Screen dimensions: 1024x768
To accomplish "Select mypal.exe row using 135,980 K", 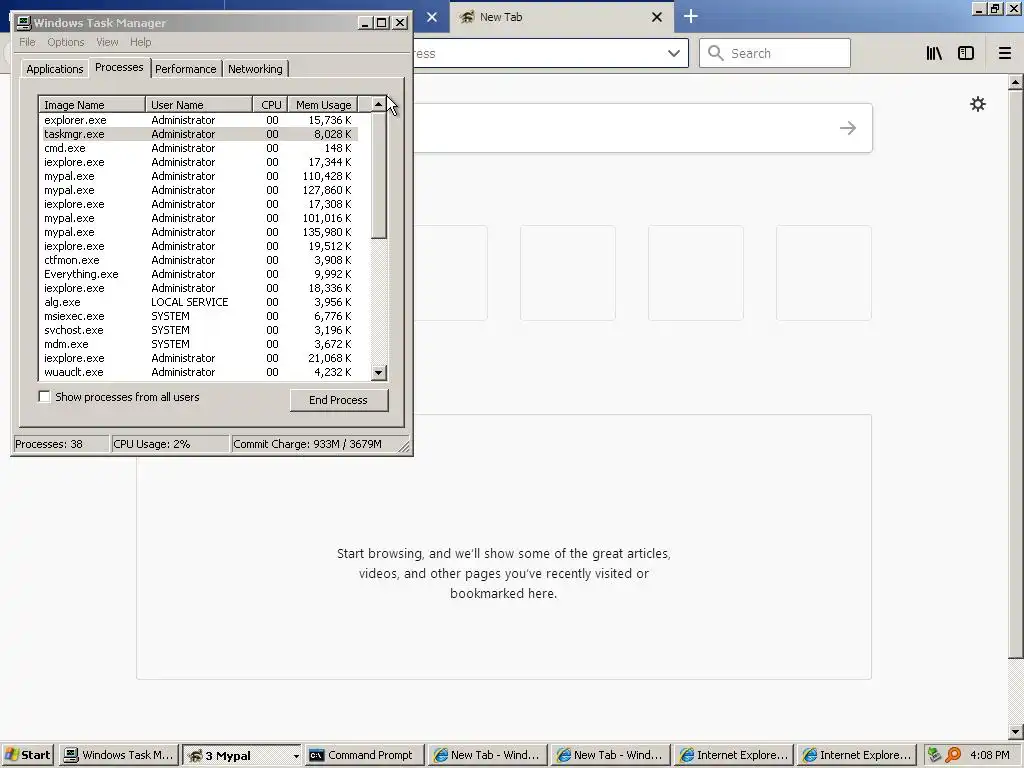I will 198,232.
